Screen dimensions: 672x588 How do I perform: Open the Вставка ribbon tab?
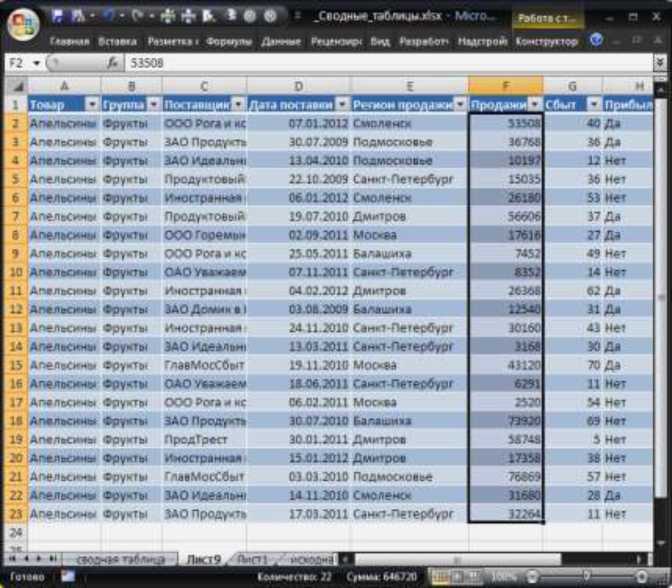coord(118,42)
